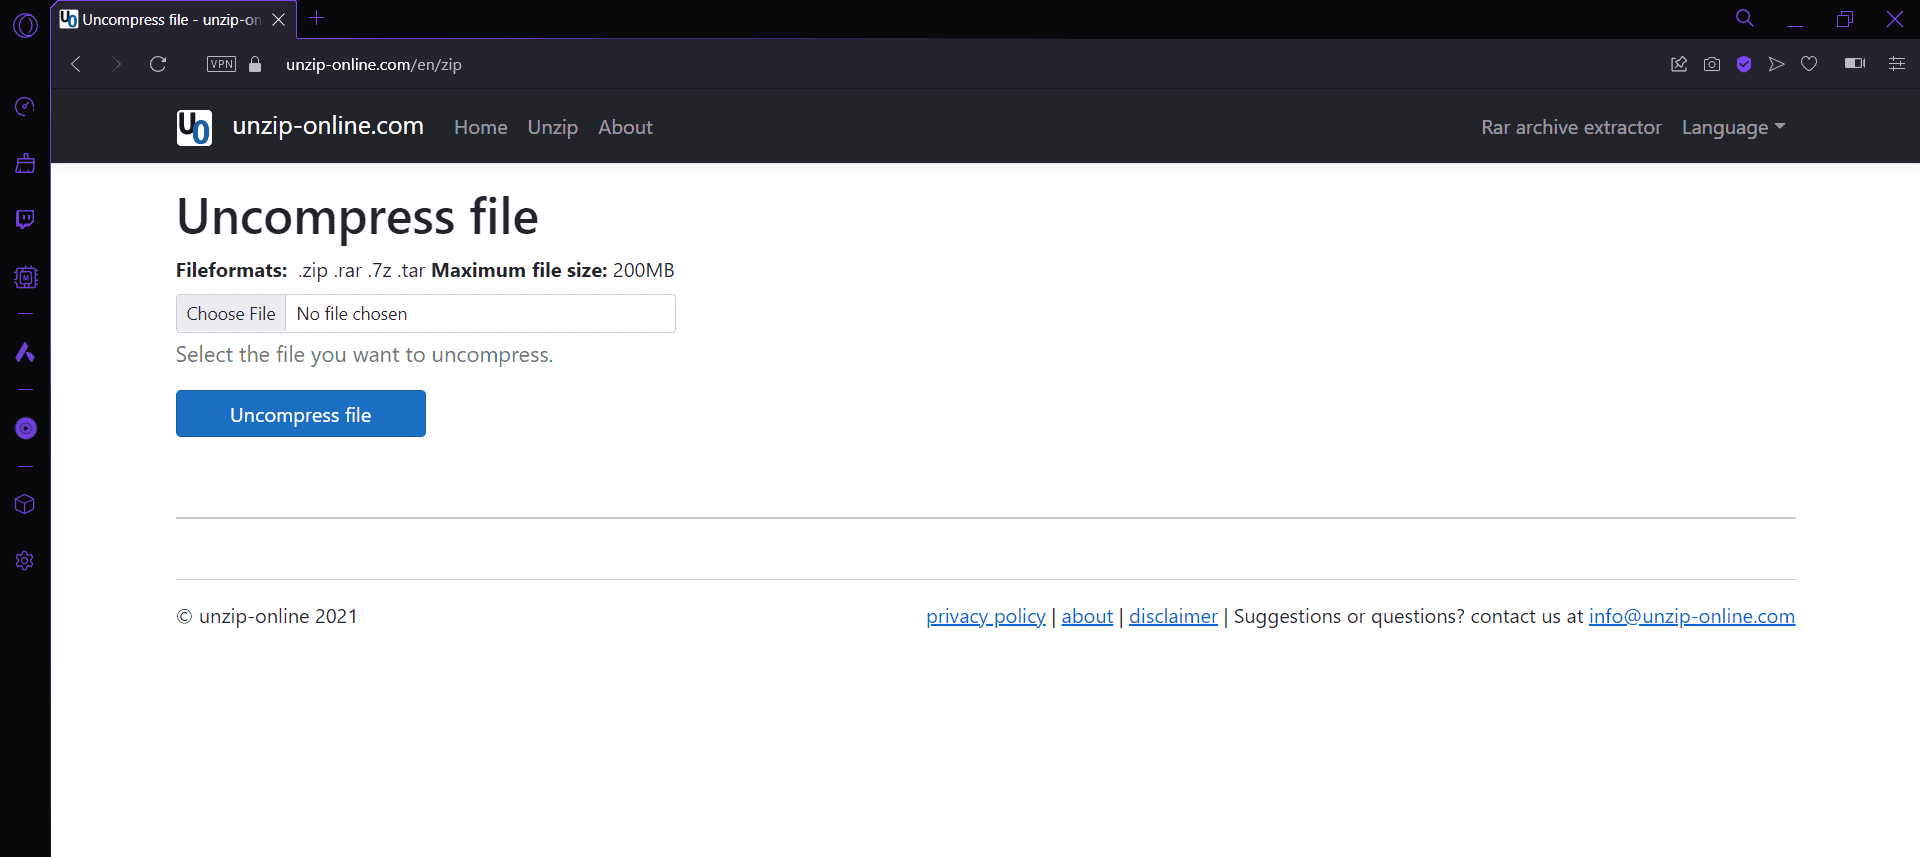This screenshot has width=1920, height=857.
Task: Click the battery saver icon
Action: (x=1855, y=64)
